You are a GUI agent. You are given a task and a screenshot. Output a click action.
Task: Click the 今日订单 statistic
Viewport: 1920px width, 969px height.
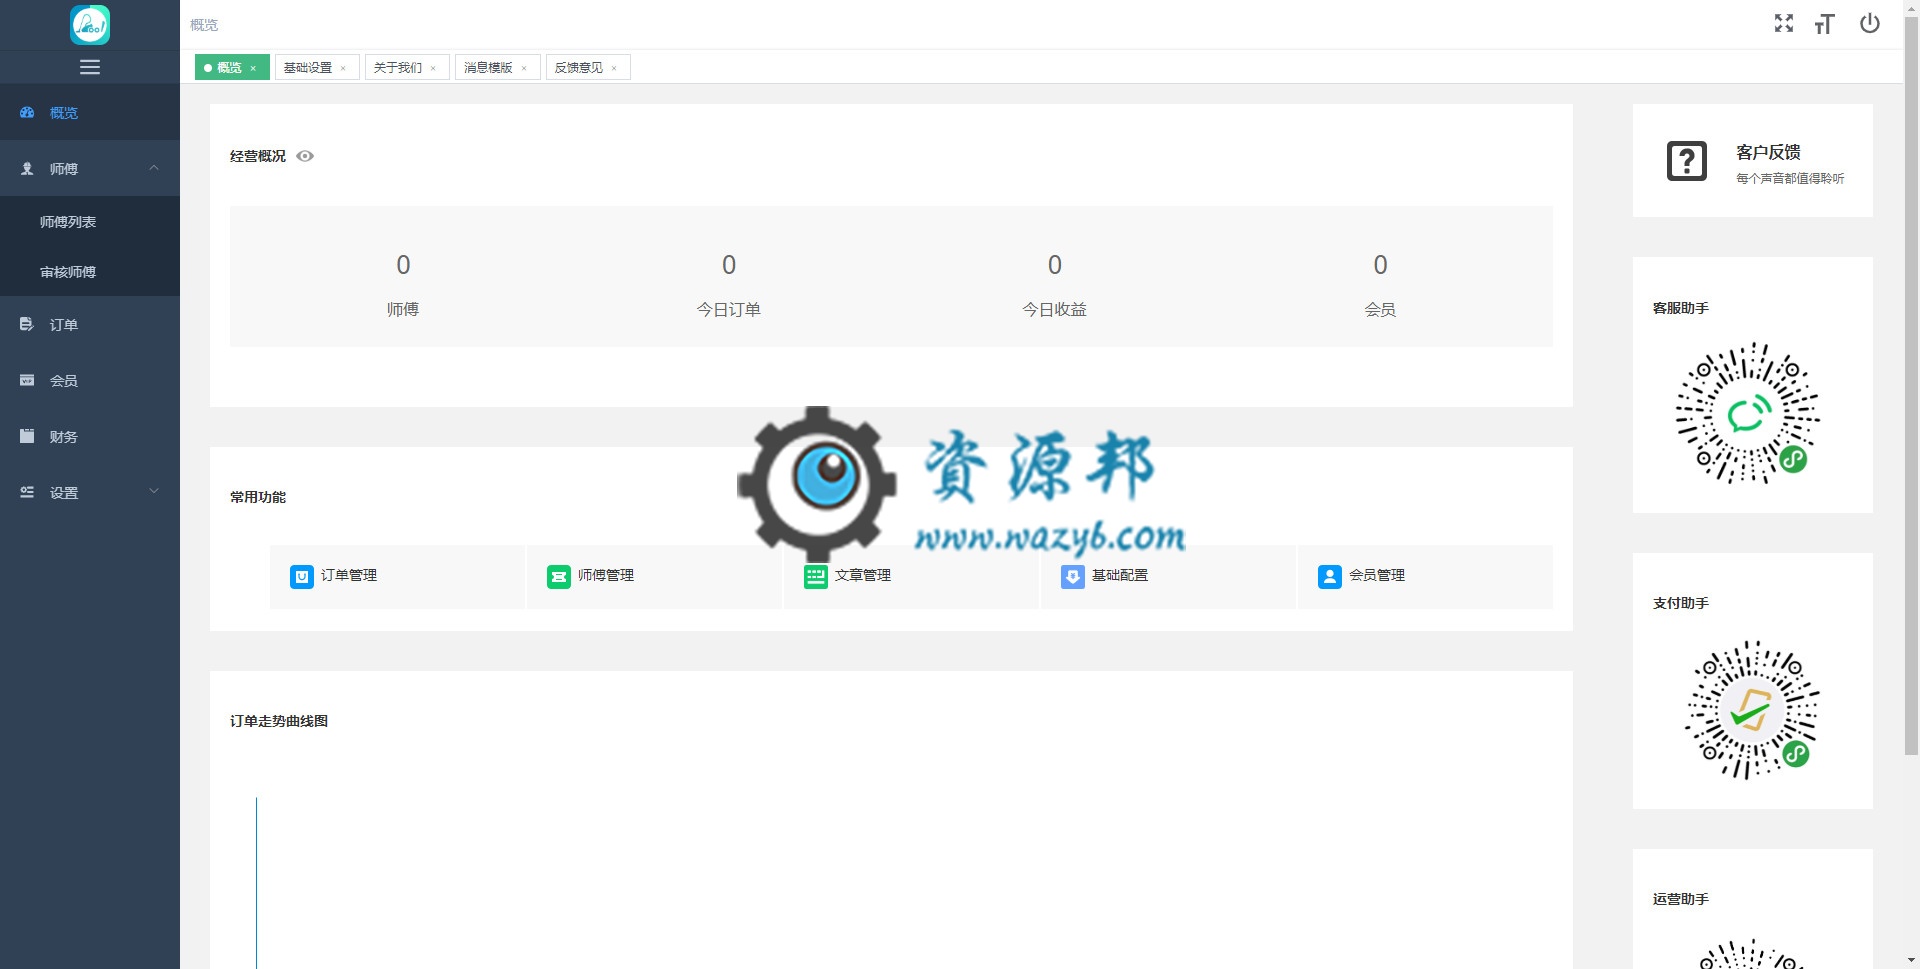coord(729,285)
